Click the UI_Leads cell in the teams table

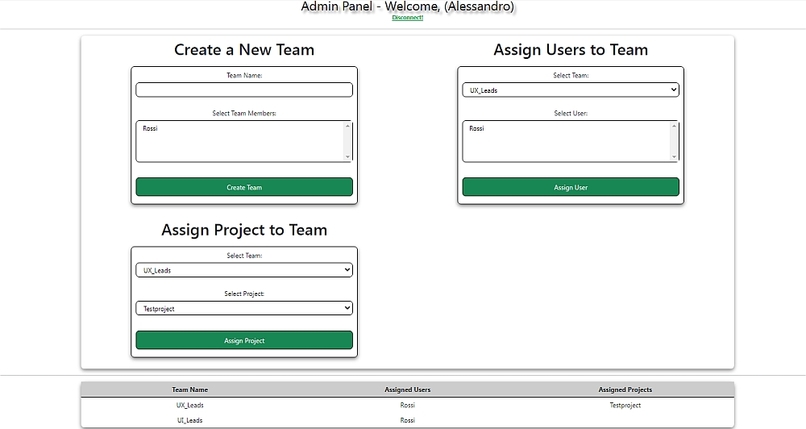(x=190, y=420)
